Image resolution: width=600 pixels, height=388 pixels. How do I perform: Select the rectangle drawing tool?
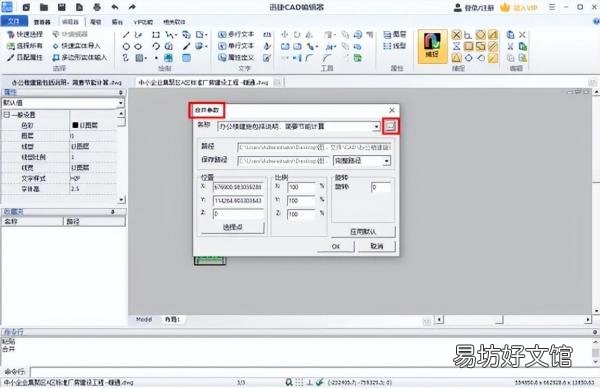[x=156, y=35]
